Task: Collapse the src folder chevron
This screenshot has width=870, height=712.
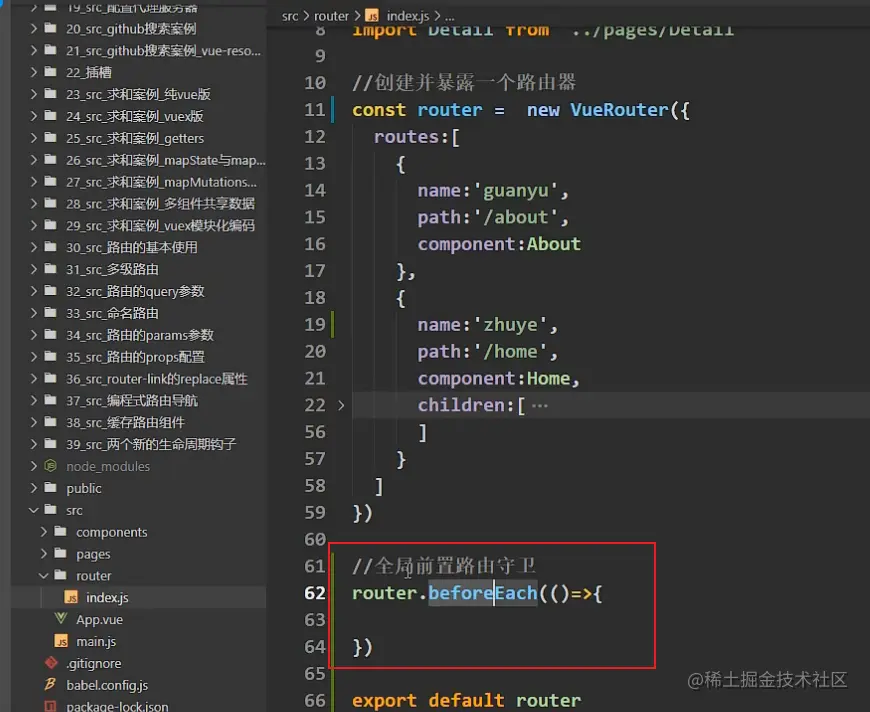Action: point(34,510)
